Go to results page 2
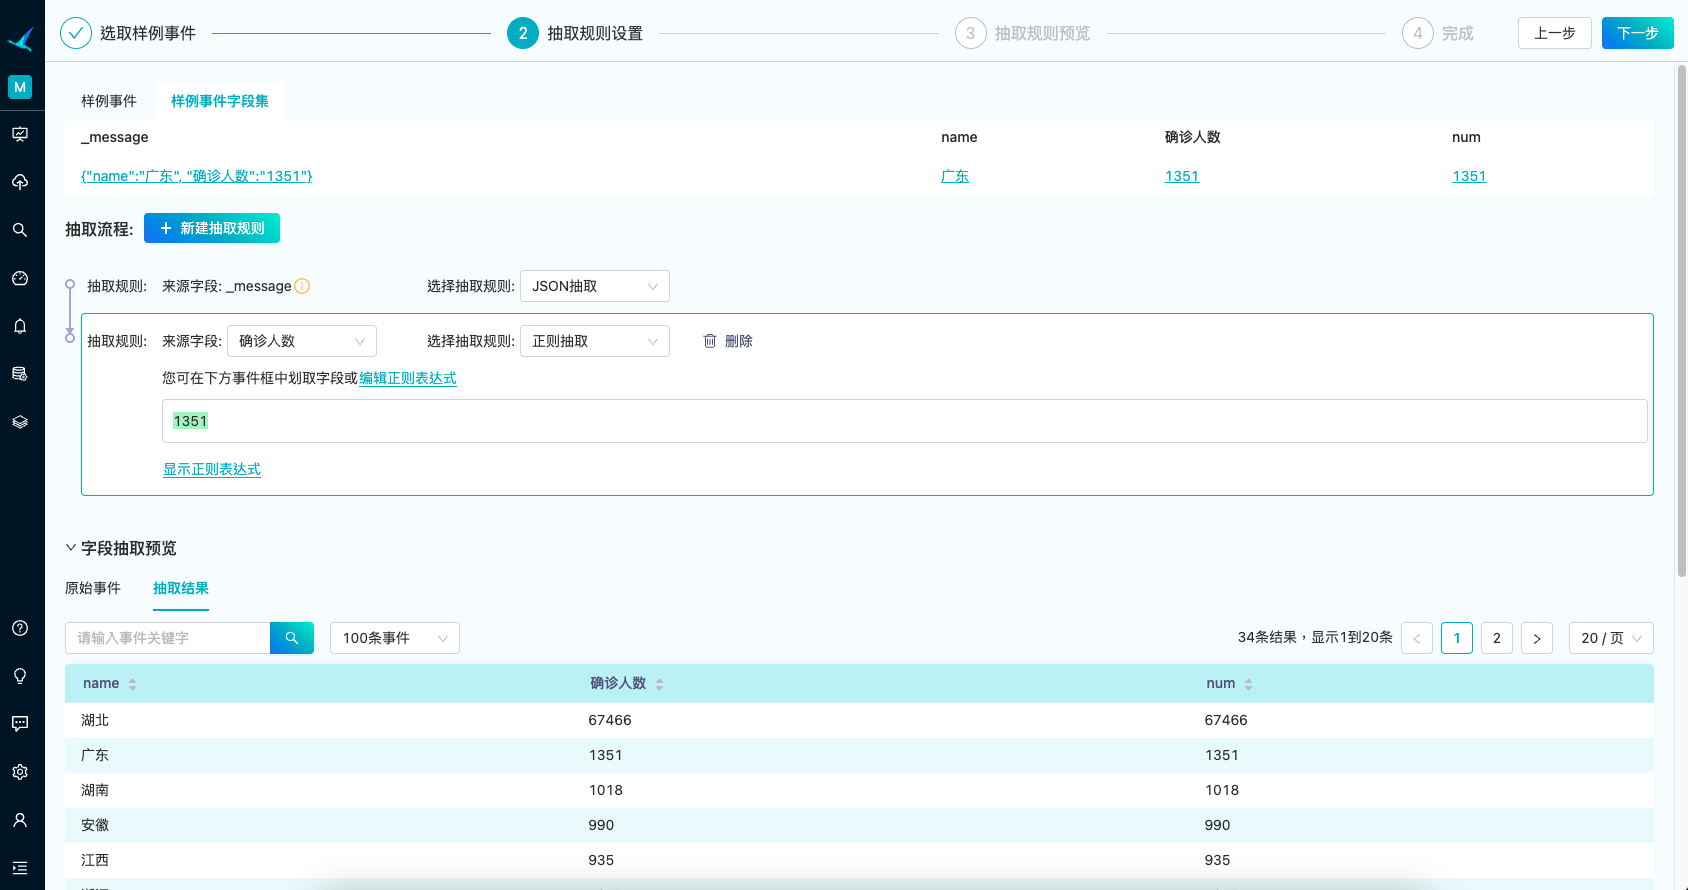 [1497, 638]
